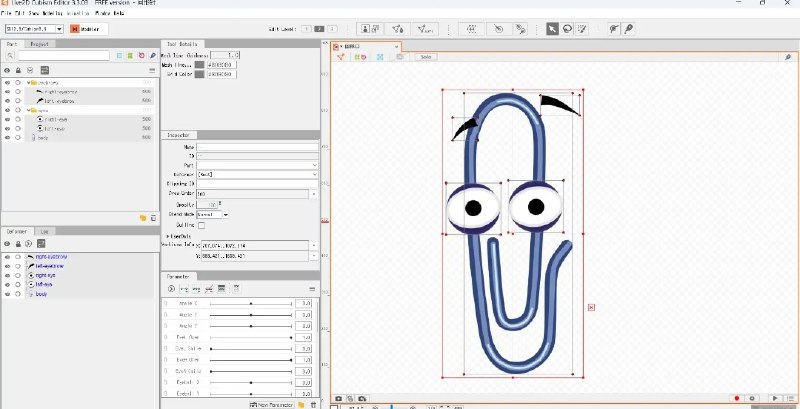Click the red X marker beside the canvas
The height and width of the screenshot is (409, 800).
[591, 308]
